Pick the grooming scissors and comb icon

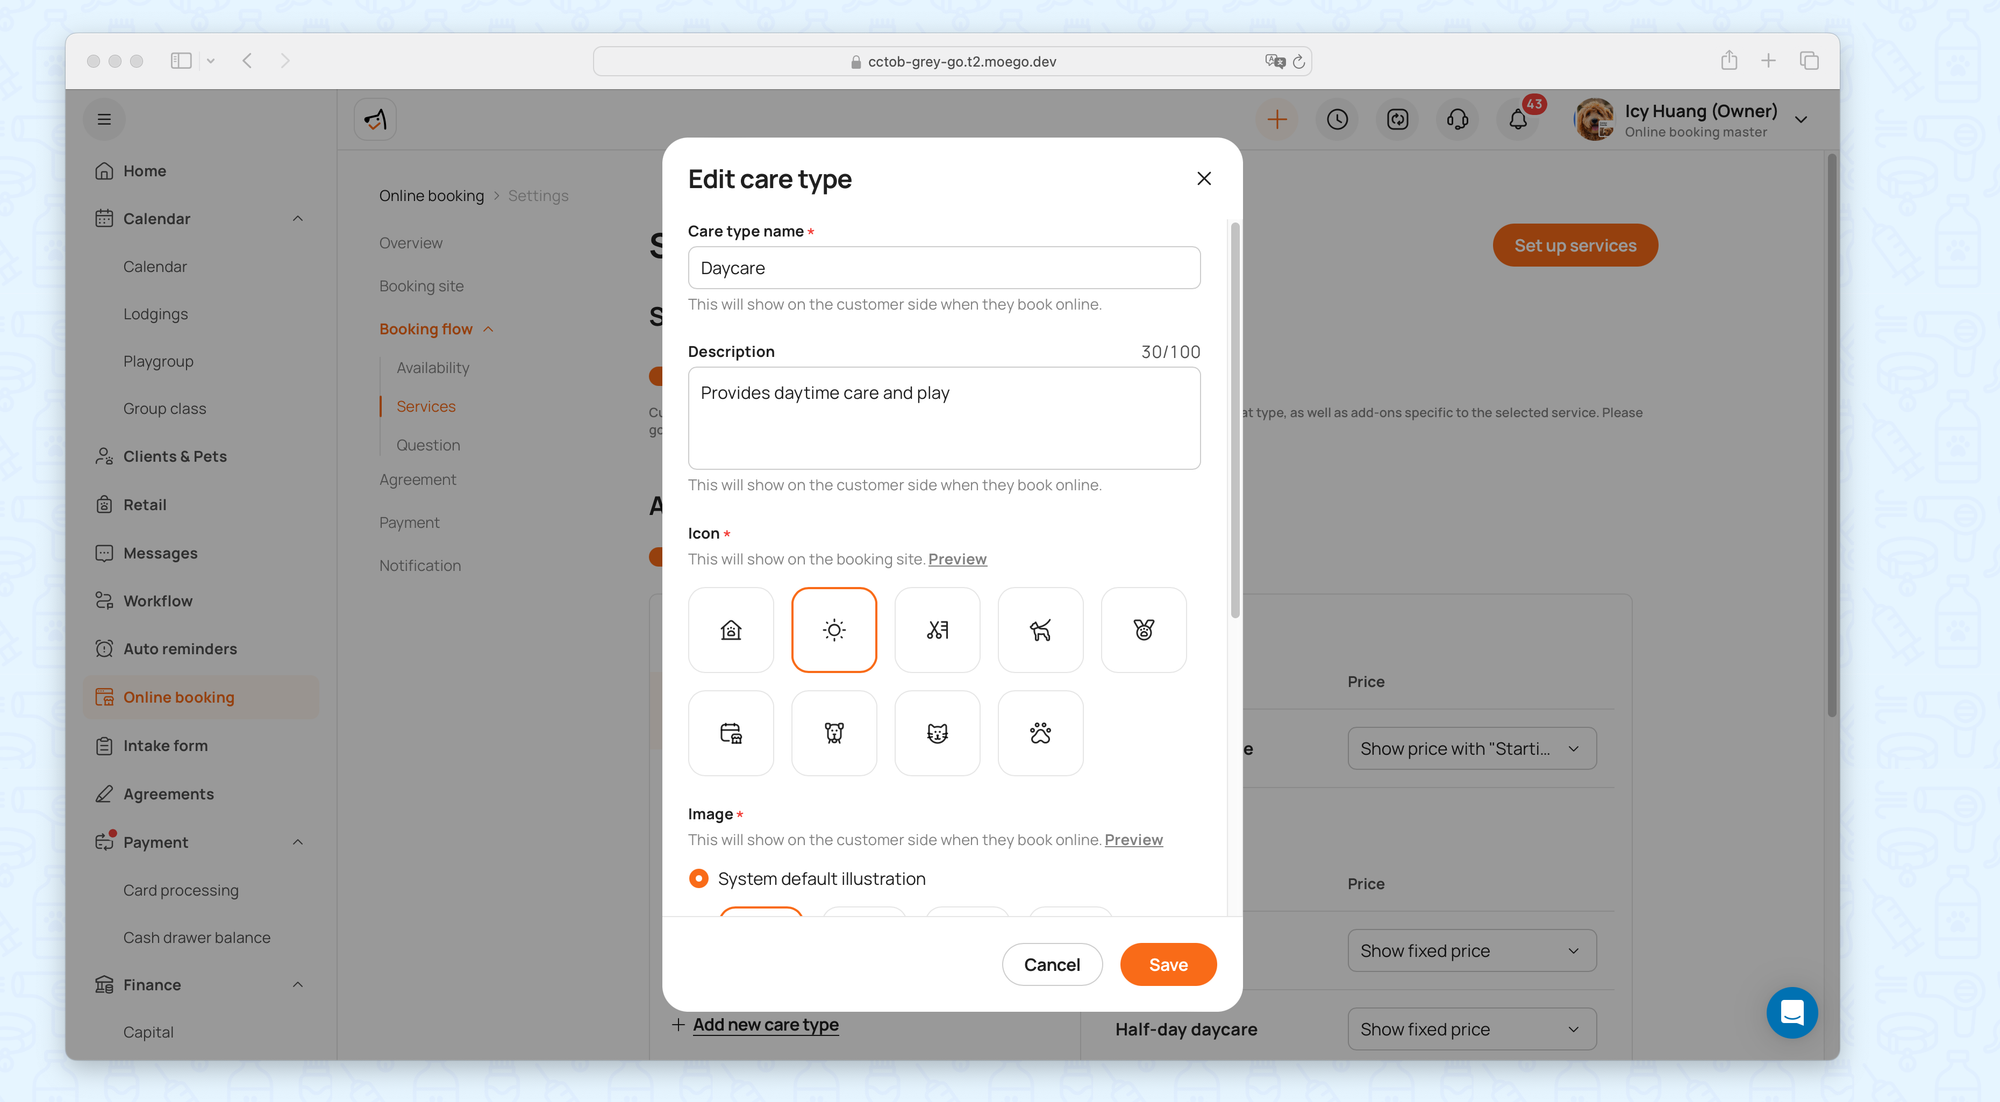[x=937, y=630]
